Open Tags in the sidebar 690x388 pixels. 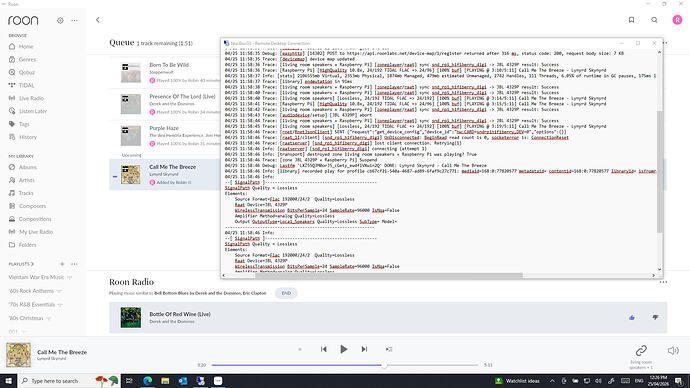click(x=24, y=124)
